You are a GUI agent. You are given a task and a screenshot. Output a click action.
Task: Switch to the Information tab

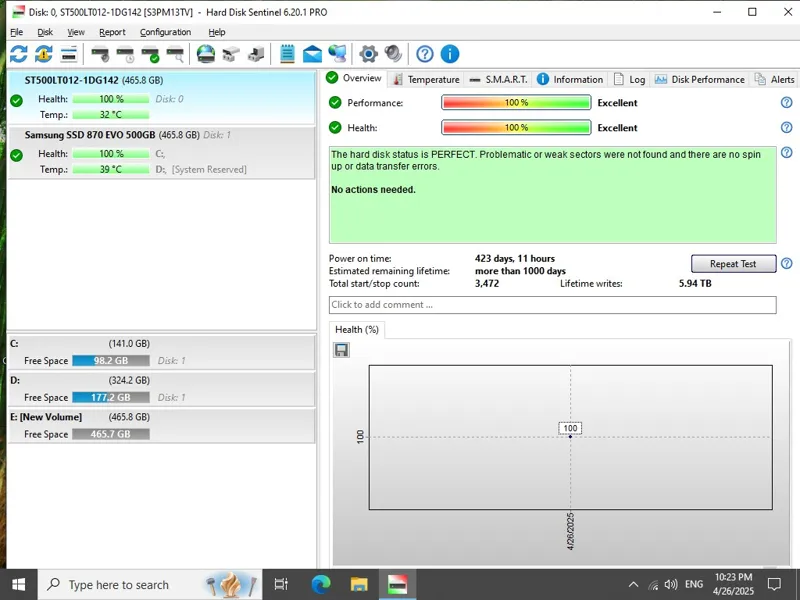click(570, 80)
